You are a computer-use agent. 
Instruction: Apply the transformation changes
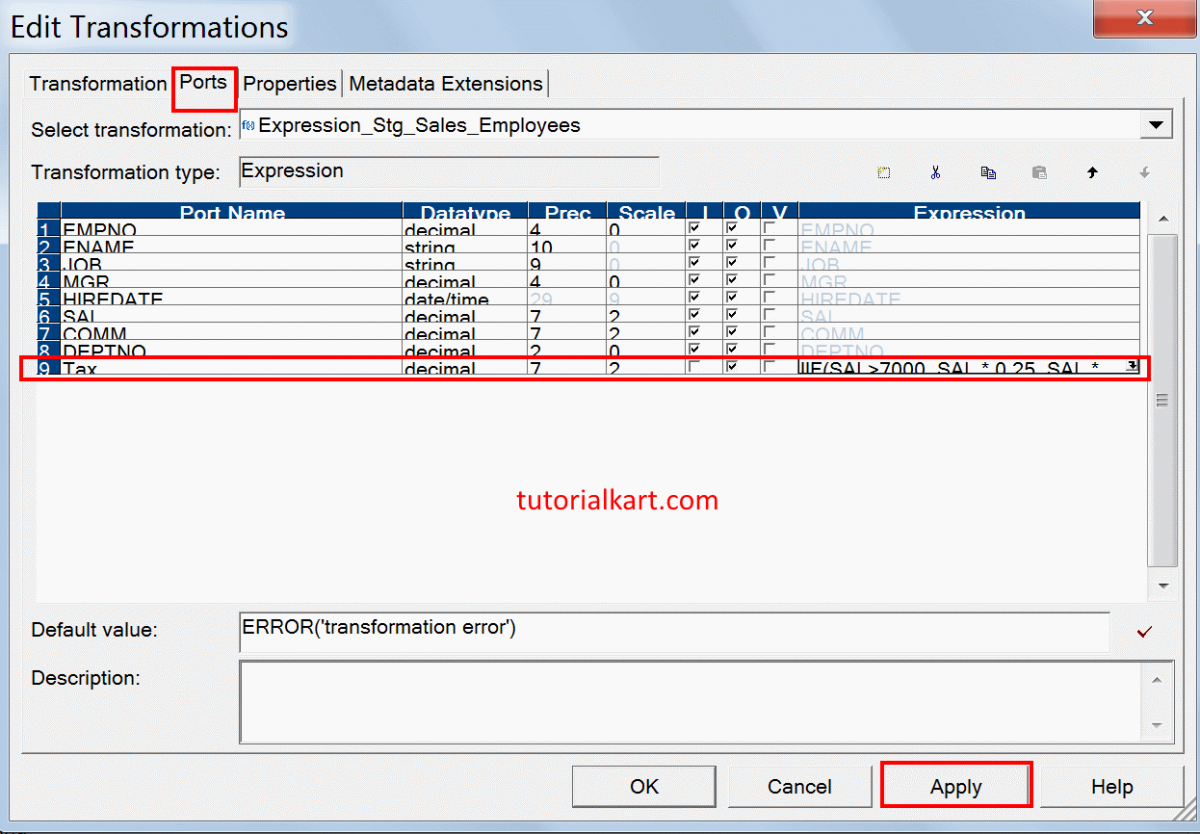pos(956,786)
